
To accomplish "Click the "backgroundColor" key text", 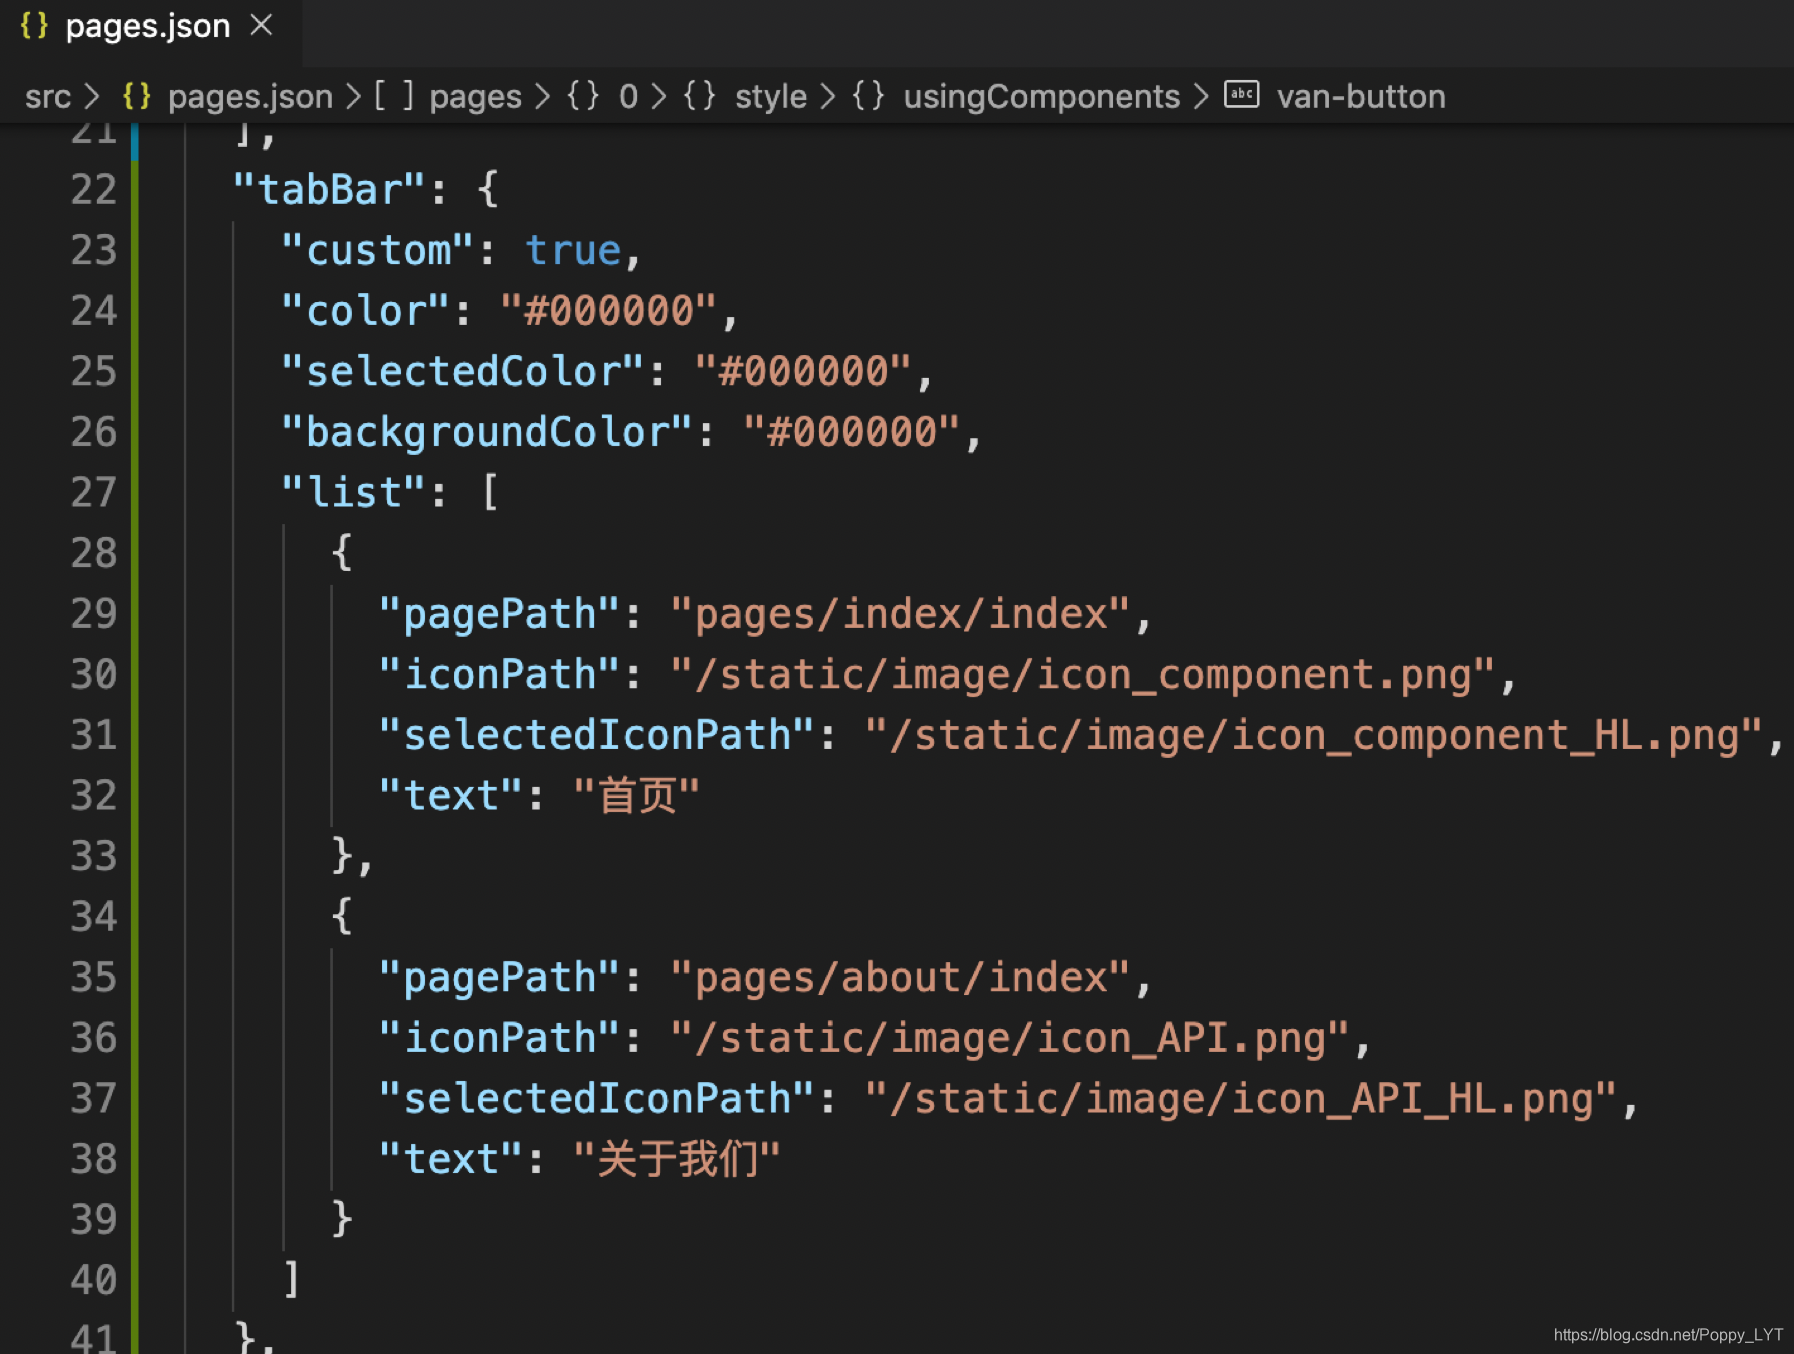I will click(487, 432).
